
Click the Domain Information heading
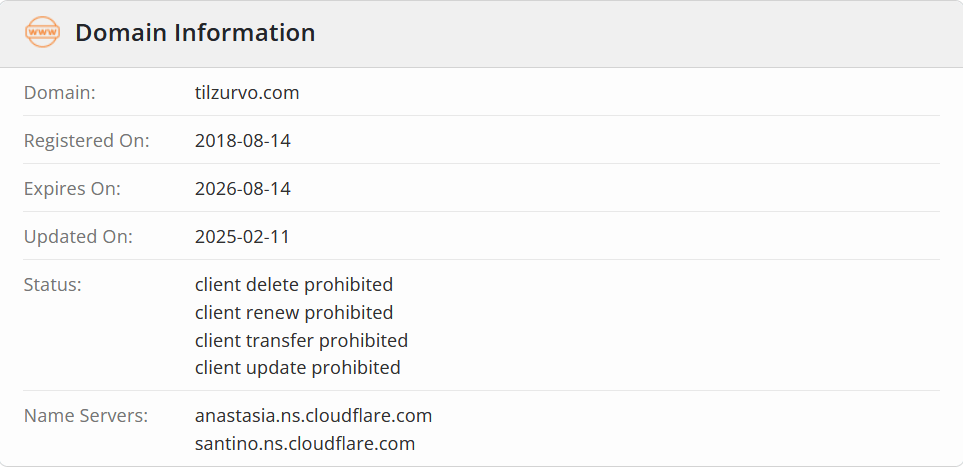click(195, 33)
